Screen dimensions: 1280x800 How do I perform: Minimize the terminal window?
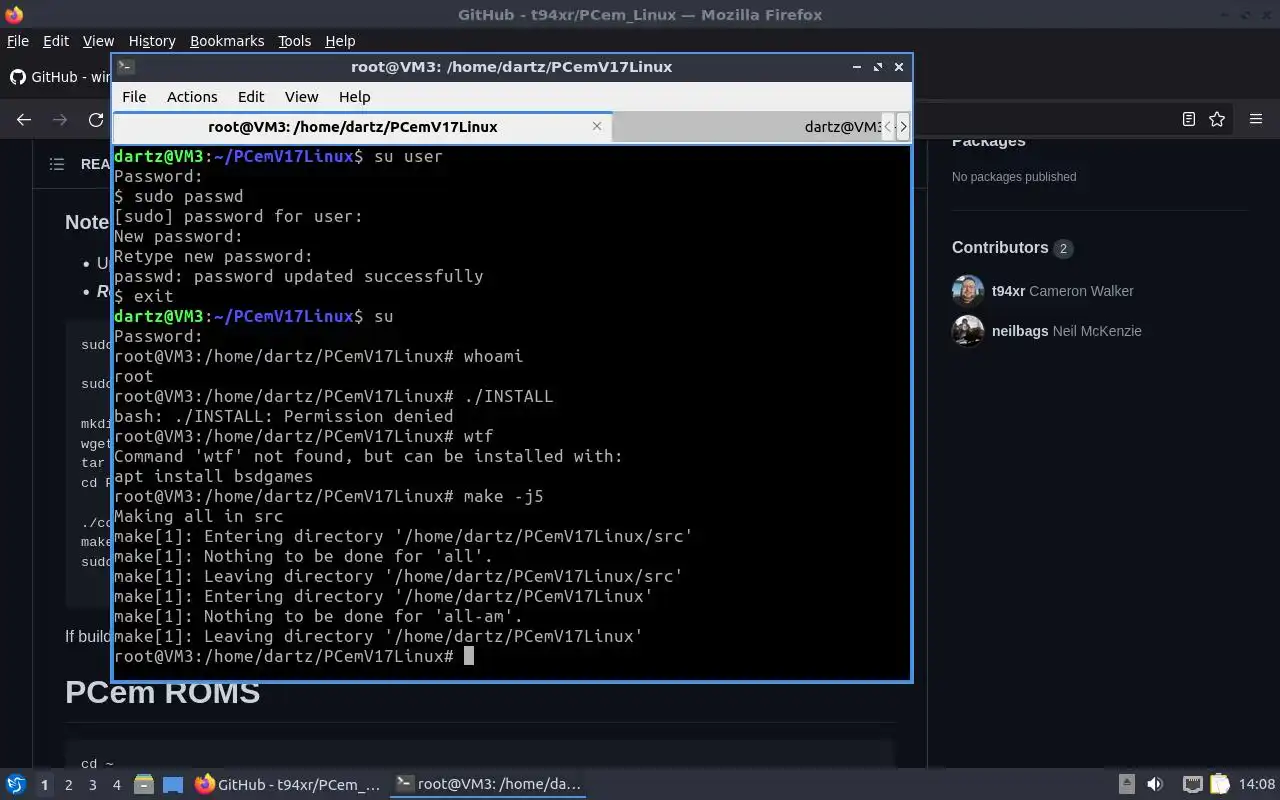coord(857,67)
